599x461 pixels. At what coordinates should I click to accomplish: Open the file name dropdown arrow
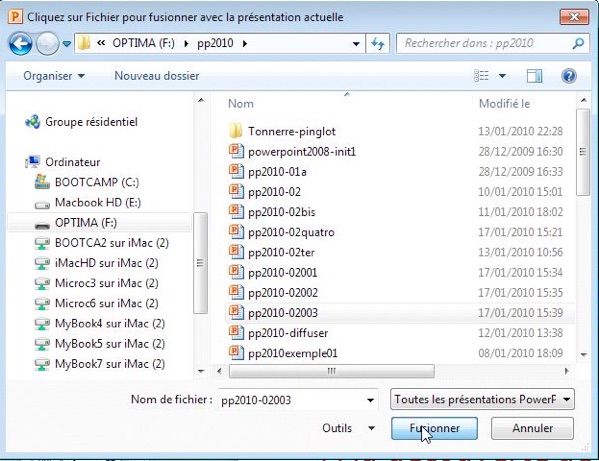click(370, 400)
